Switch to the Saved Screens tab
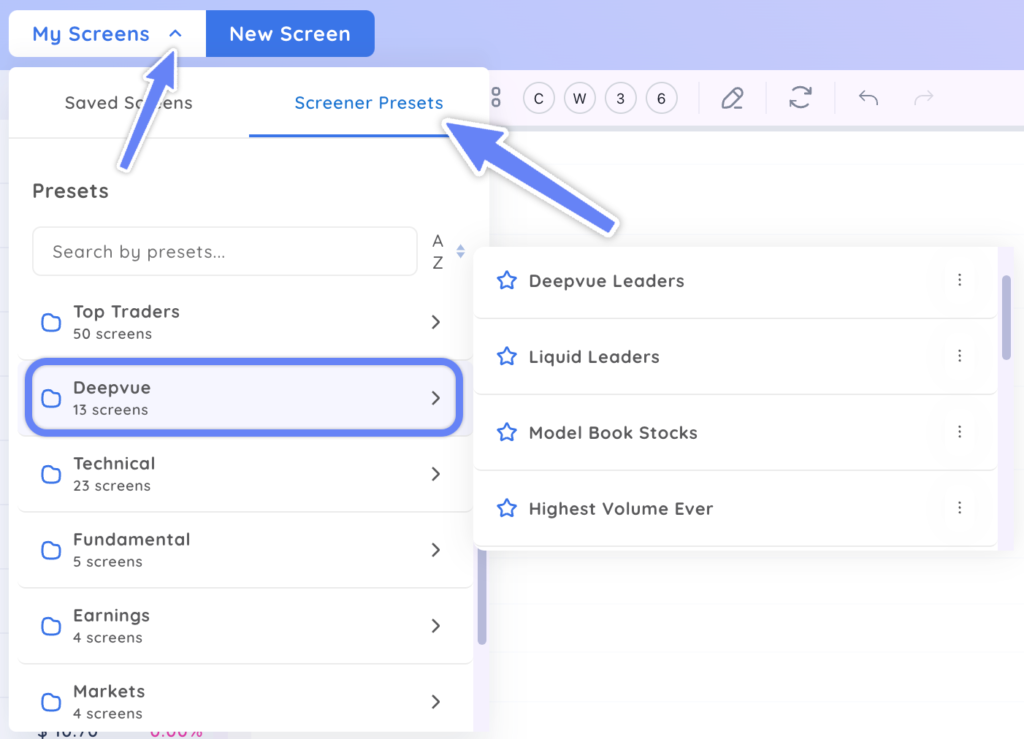1024x739 pixels. (128, 103)
